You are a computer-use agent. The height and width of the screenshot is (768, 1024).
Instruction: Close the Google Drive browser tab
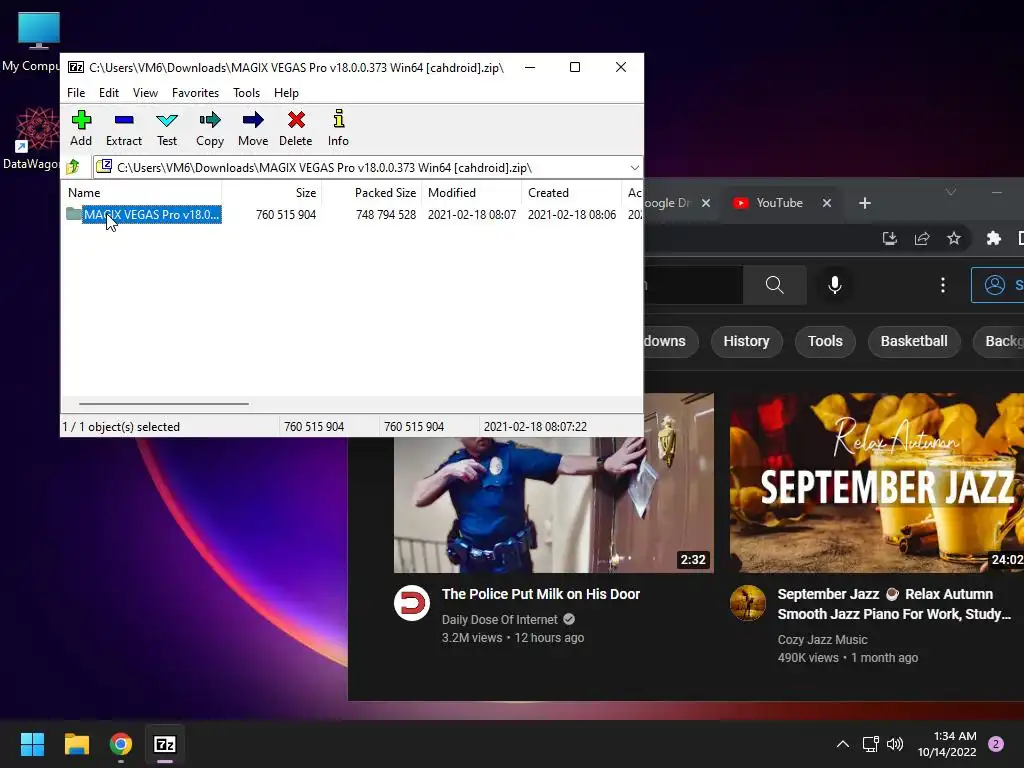pos(706,203)
